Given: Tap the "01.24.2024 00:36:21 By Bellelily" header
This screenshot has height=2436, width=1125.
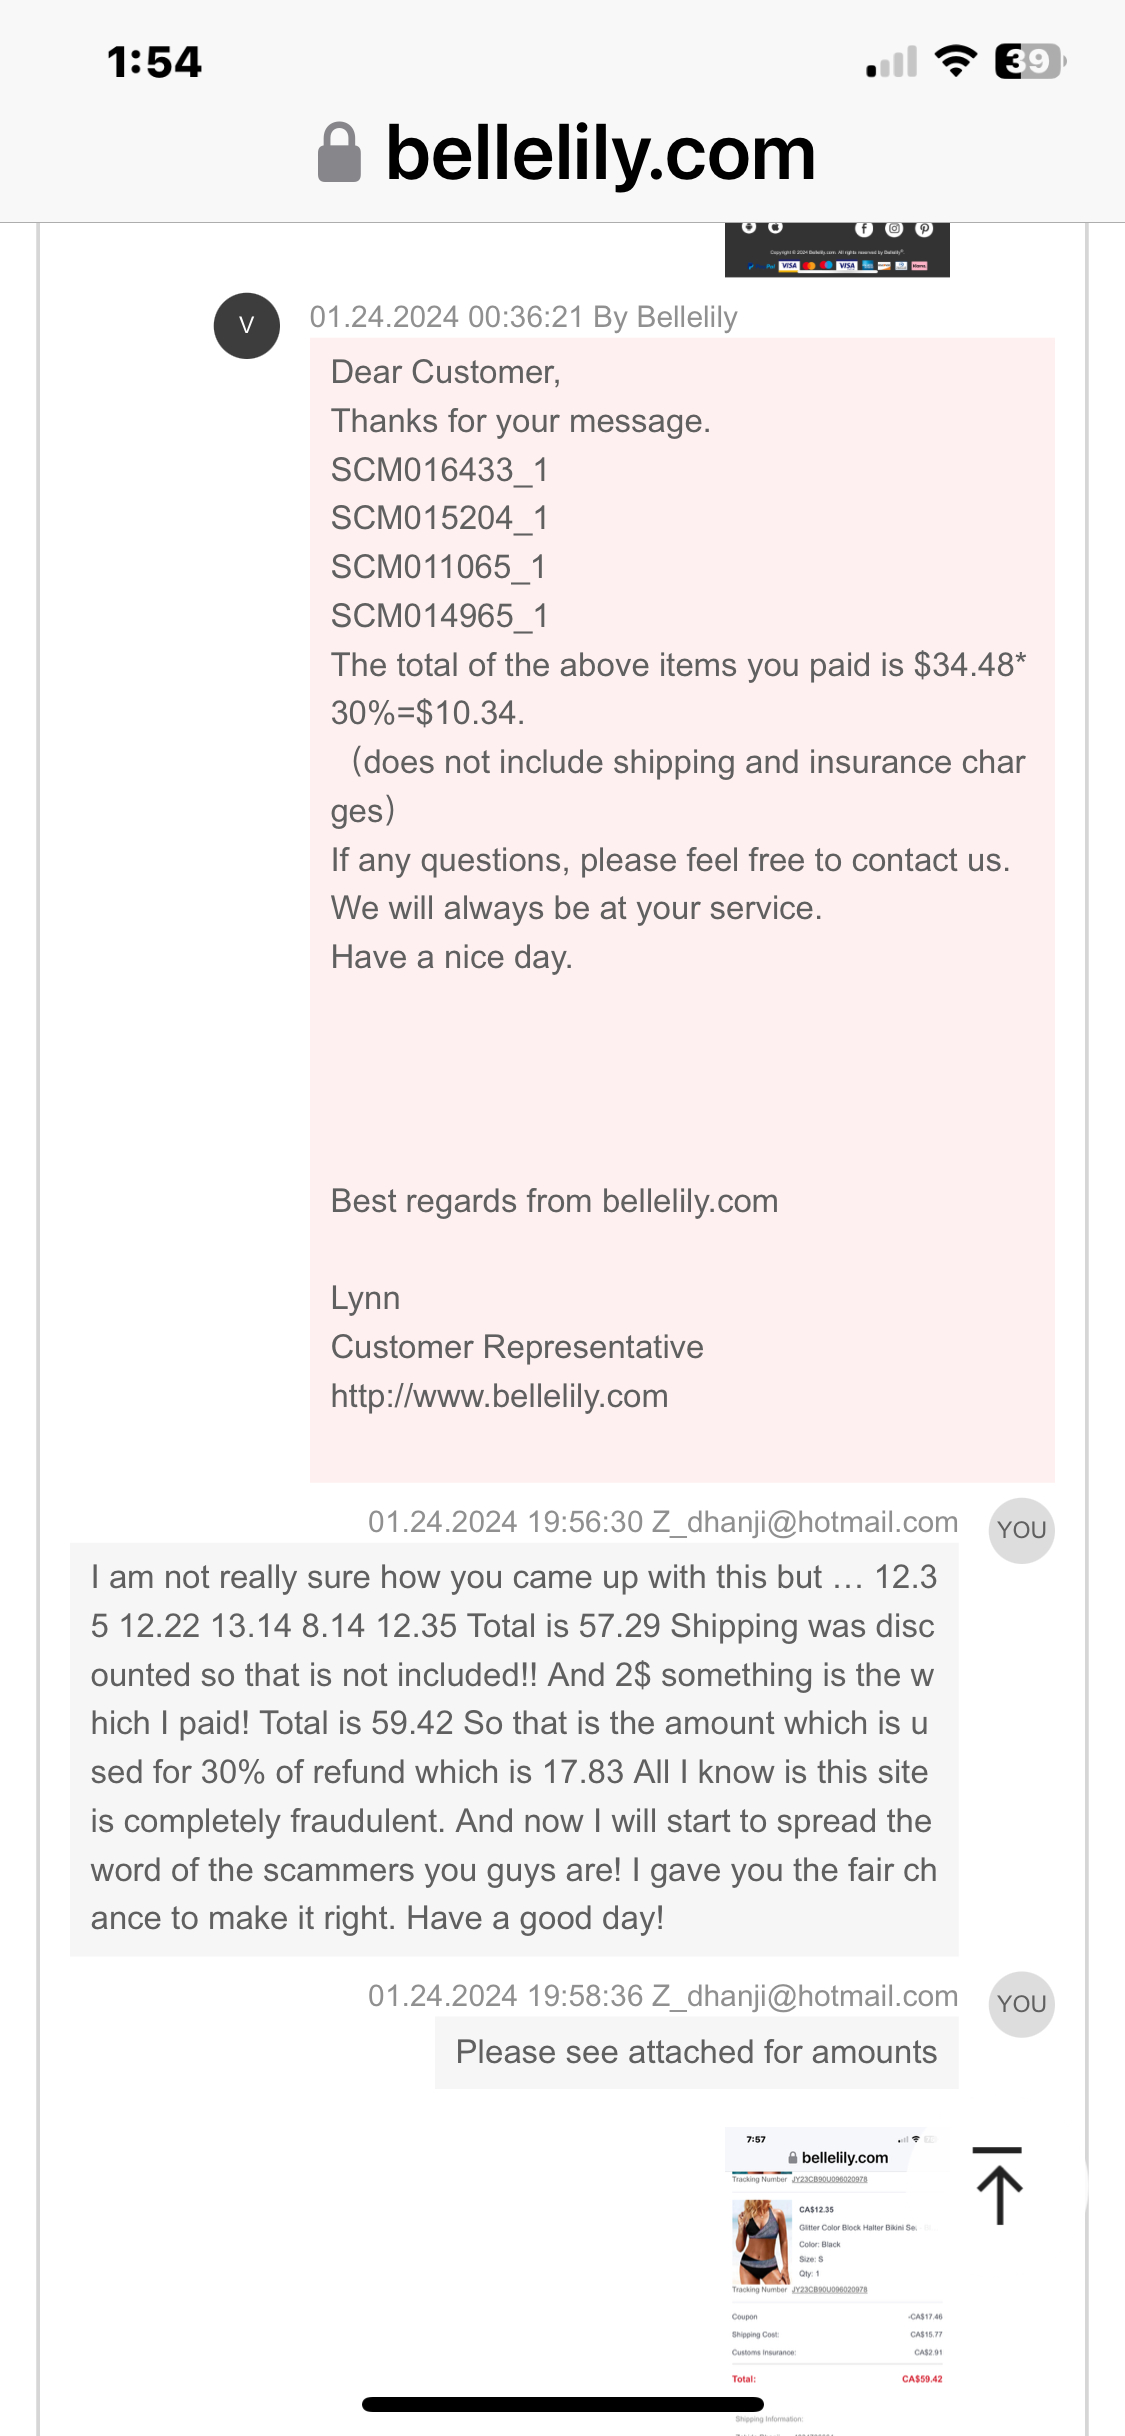Looking at the screenshot, I should [523, 317].
